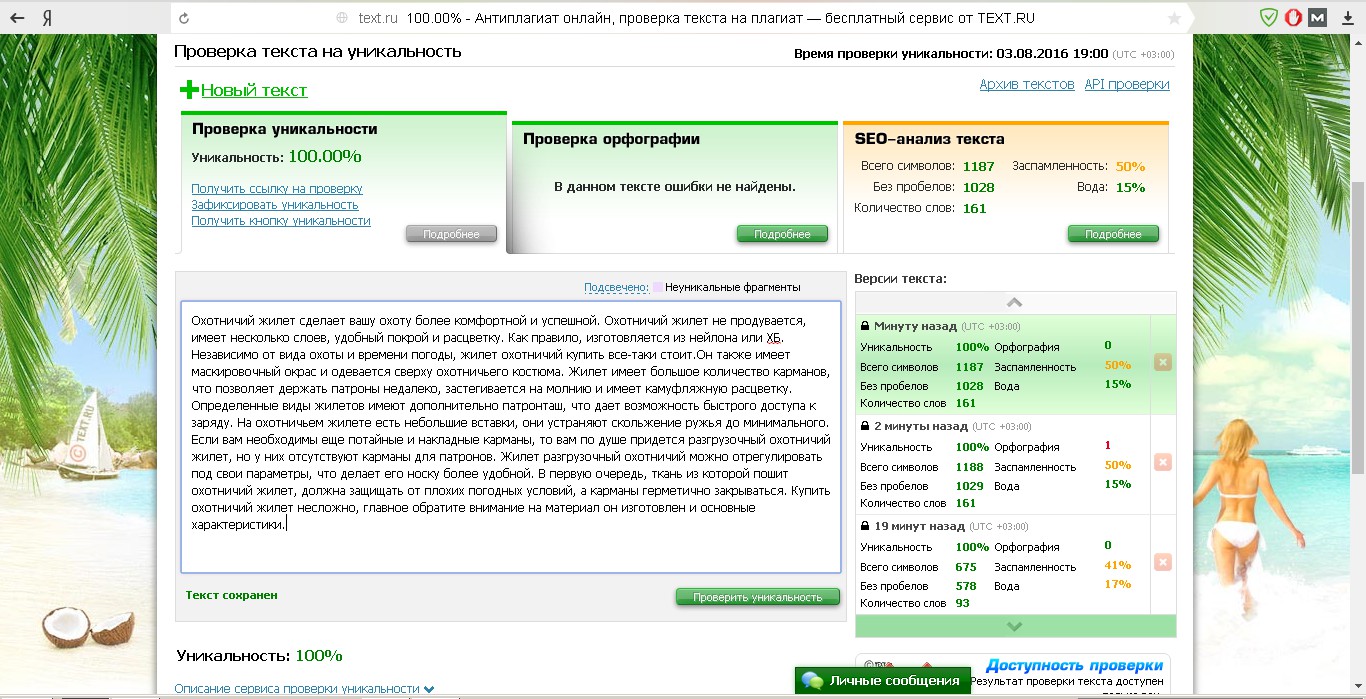Click Получить ссылку на проверку
Viewport: 1366px width, 699px height.
[277, 189]
